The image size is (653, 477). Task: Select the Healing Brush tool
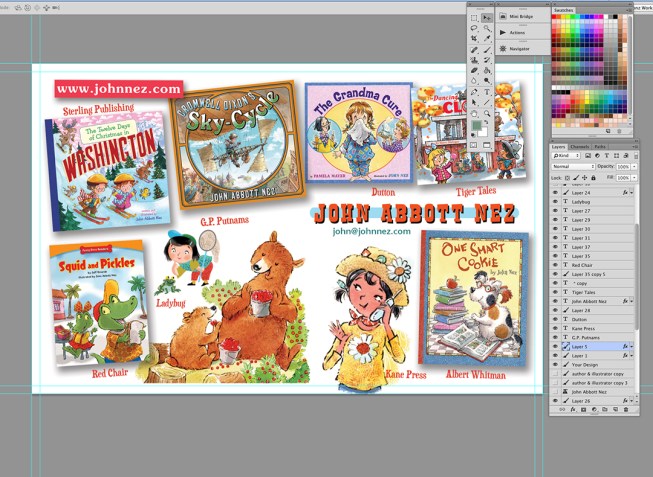(x=474, y=50)
